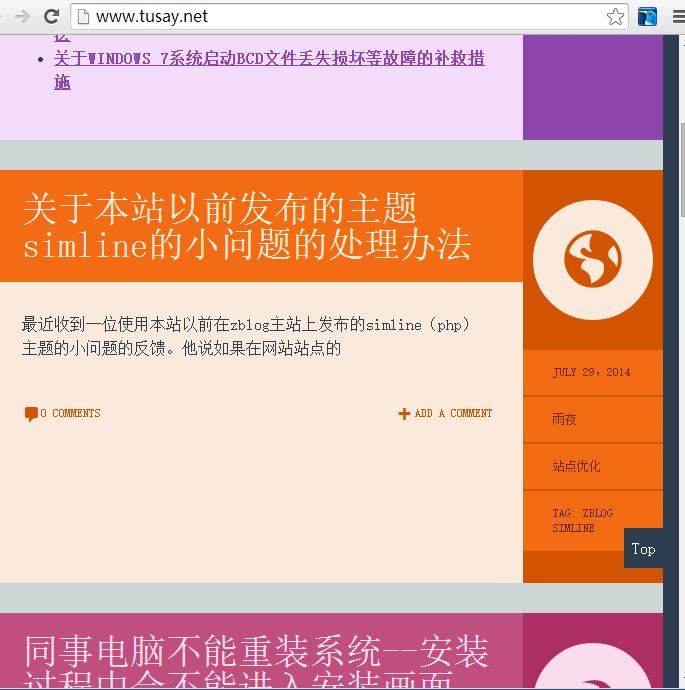Open the ZBLOG tag link
The image size is (685, 690).
pyautogui.click(x=597, y=513)
